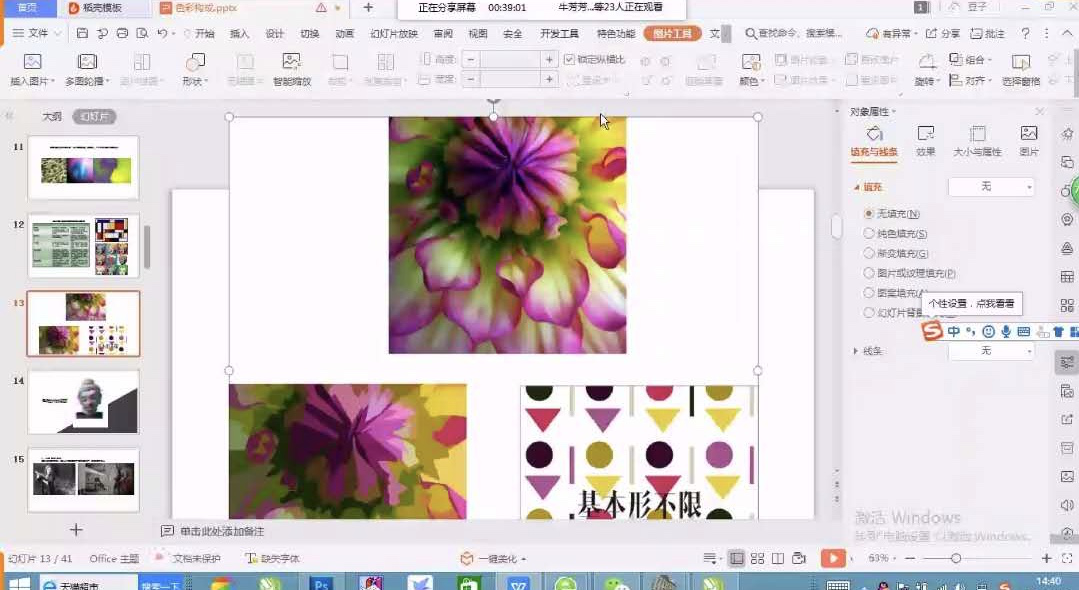Viewport: 1079px width, 590px height.
Task: Open WeChat from the taskbar
Action: click(617, 584)
